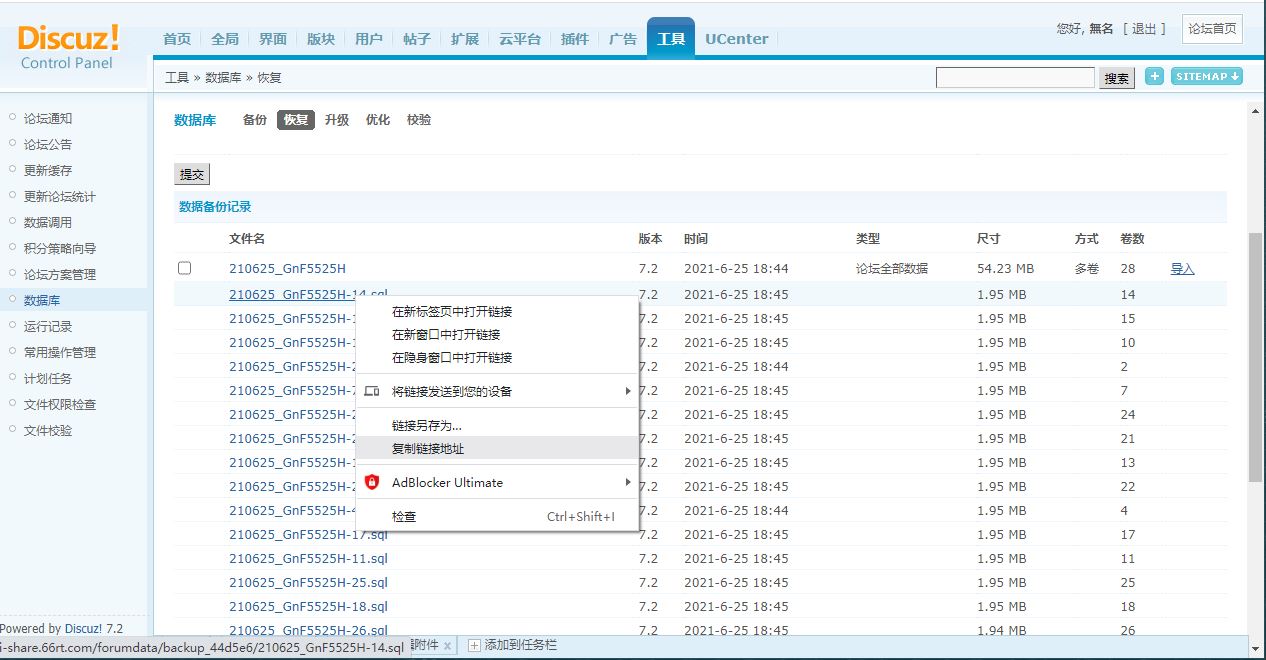
Task: Select 计划任务 in the sidebar
Action: [x=48, y=378]
